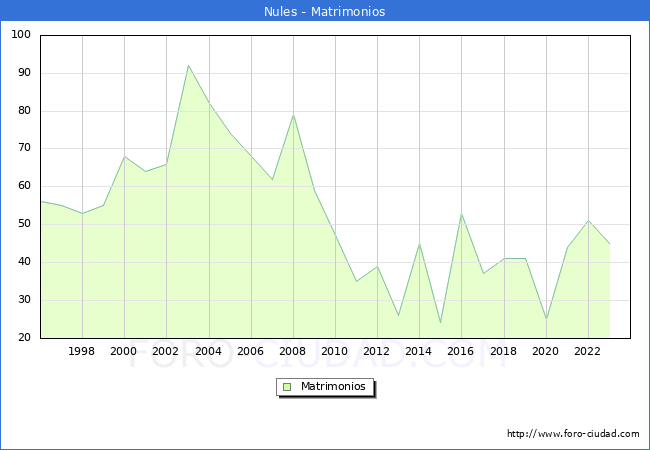Screen dimensions: 650x450
Task: Click the x-axis year 2006
Action: (250, 351)
